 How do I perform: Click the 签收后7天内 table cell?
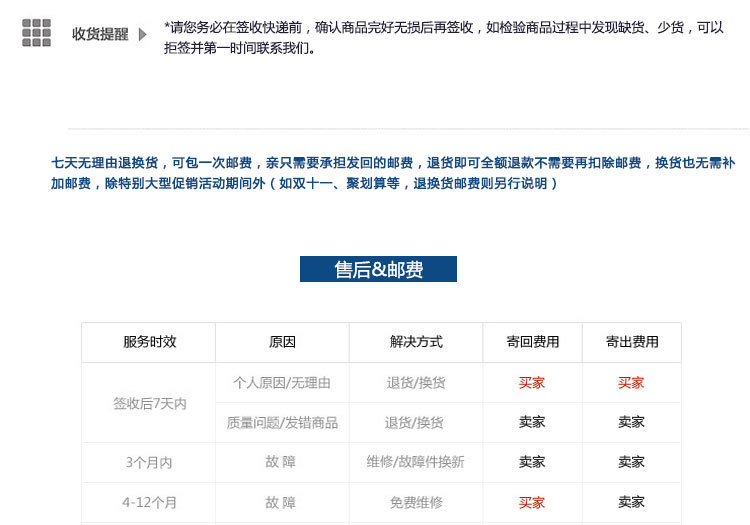[149, 403]
